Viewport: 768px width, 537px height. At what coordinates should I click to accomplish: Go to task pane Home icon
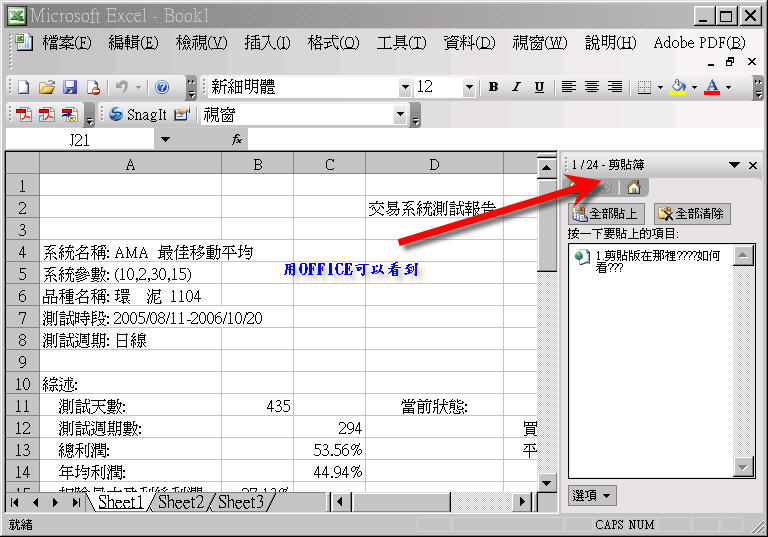point(634,187)
